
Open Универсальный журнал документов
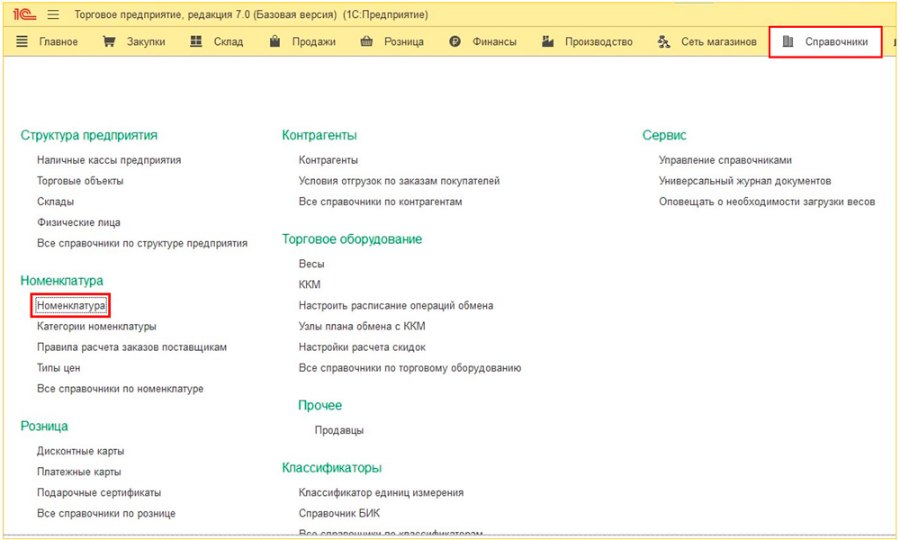(x=745, y=181)
